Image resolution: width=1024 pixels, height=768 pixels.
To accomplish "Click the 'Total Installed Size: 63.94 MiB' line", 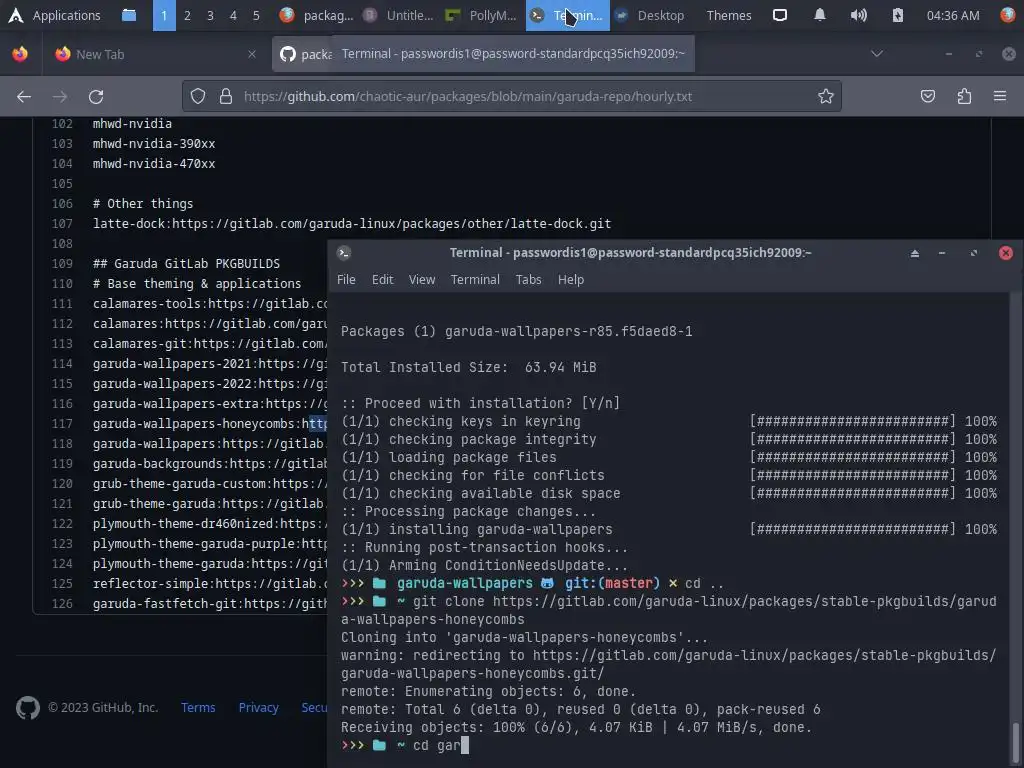I will 468,367.
